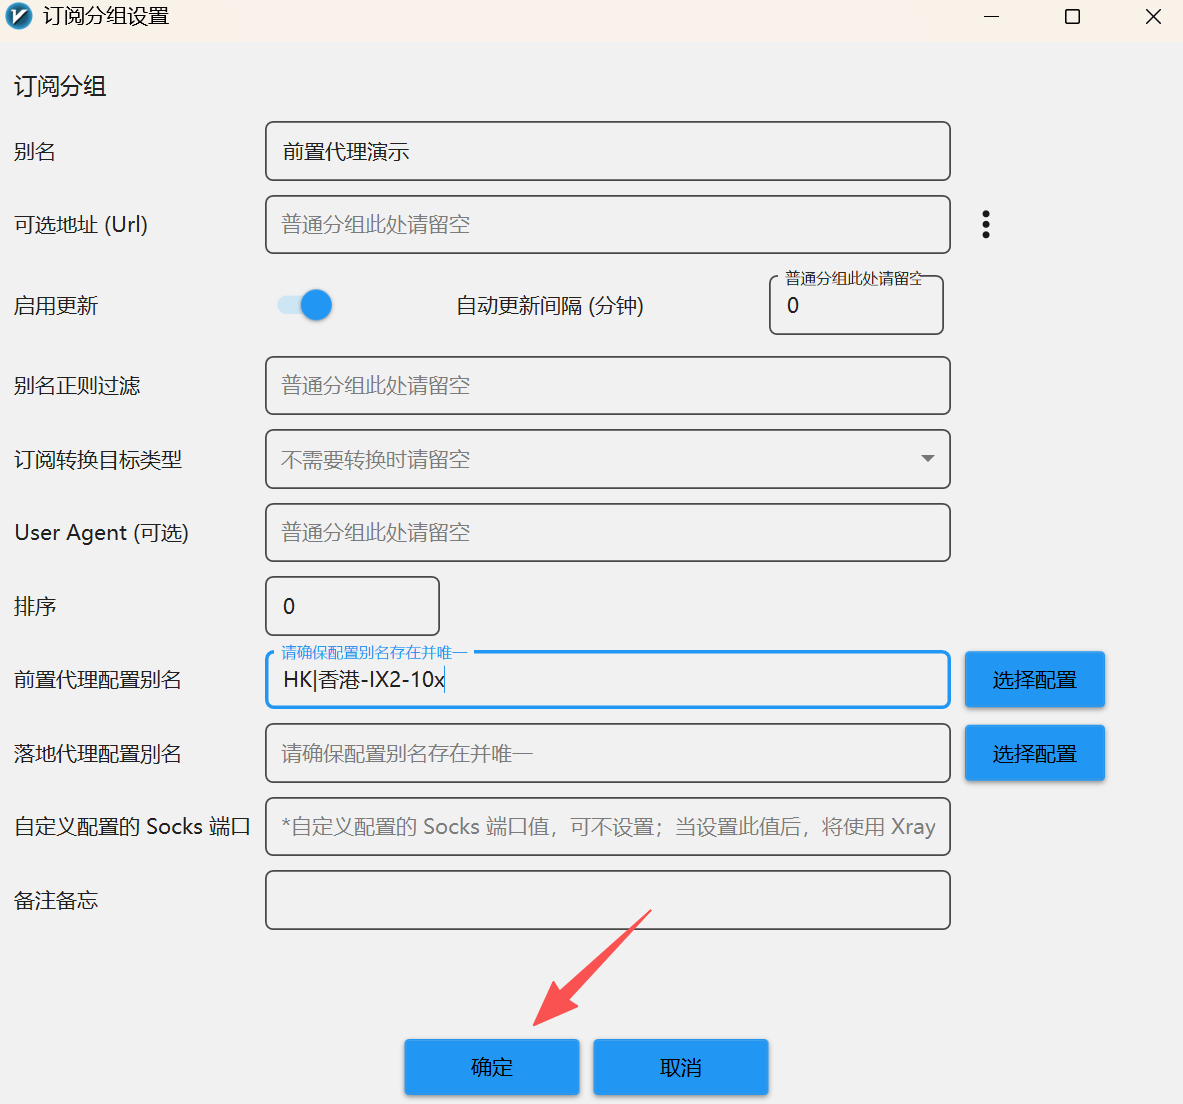The image size is (1183, 1104).
Task: Select the 备注备忘 text box
Action: 607,900
